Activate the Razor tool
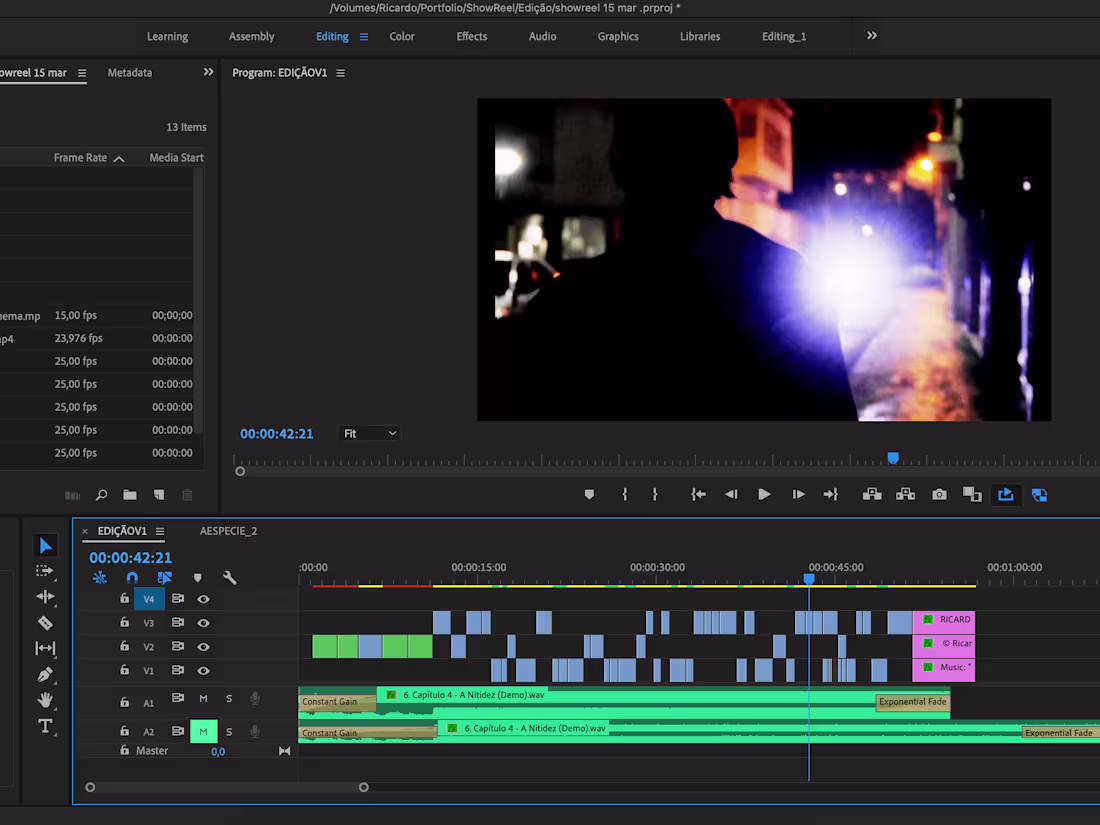 [45, 622]
